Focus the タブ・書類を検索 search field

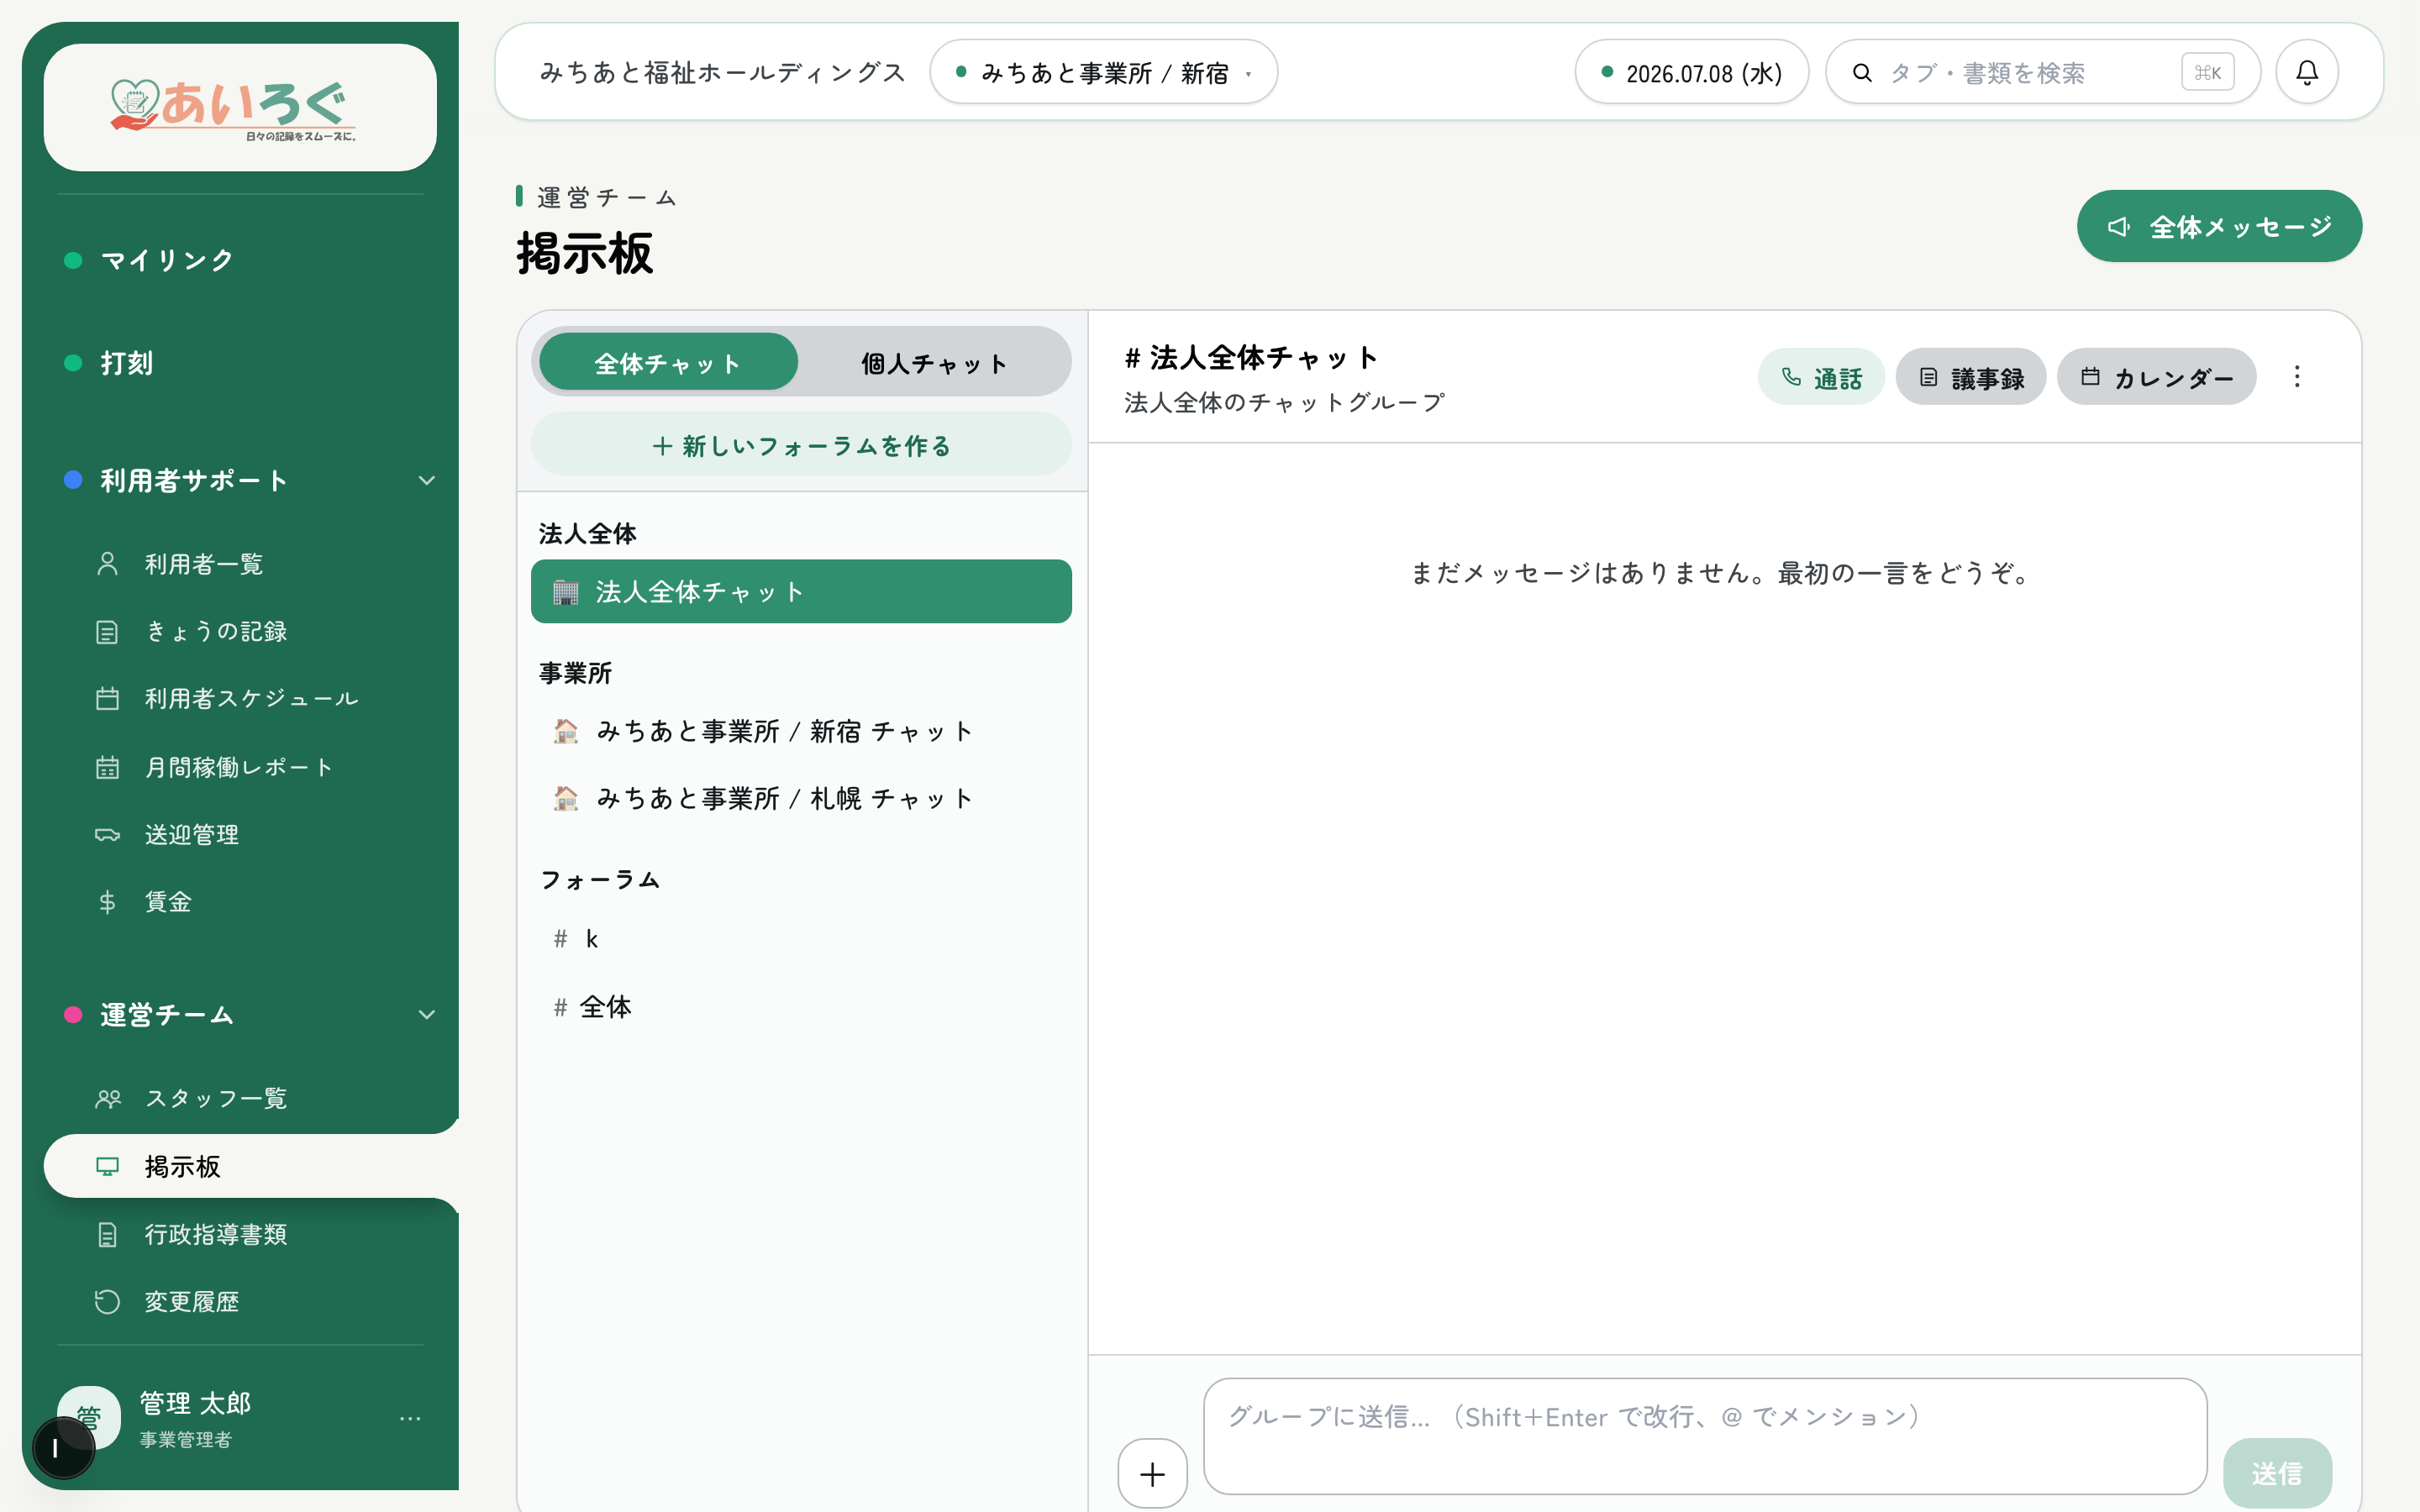(2042, 72)
